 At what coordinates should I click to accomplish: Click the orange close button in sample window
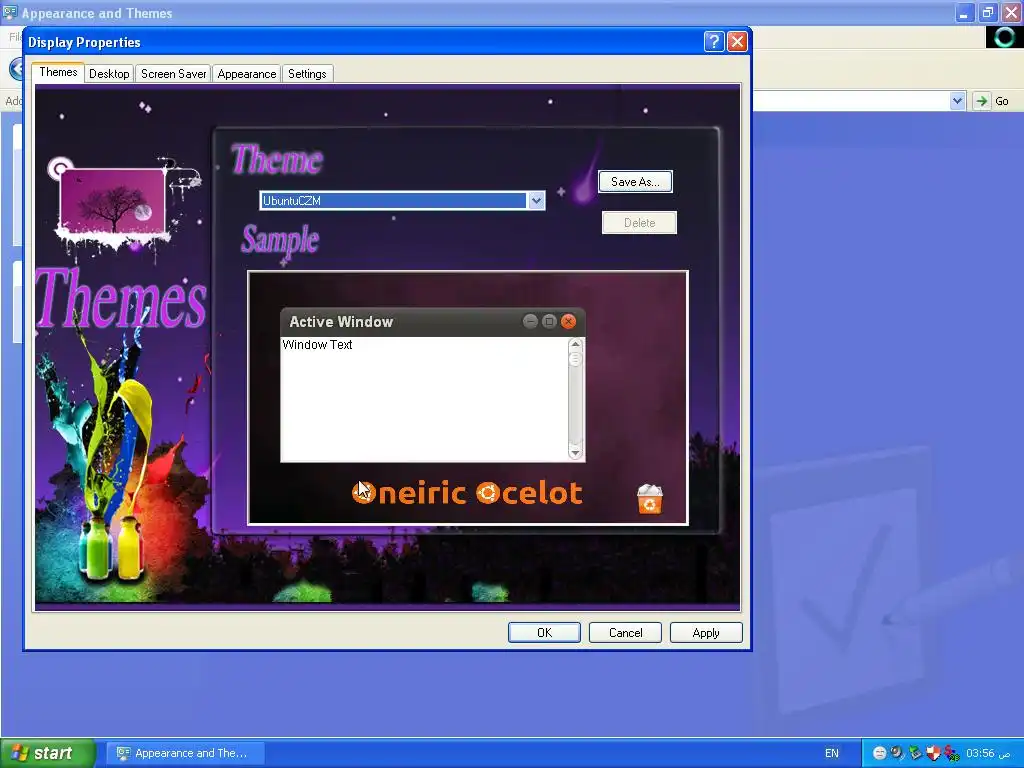[568, 321]
